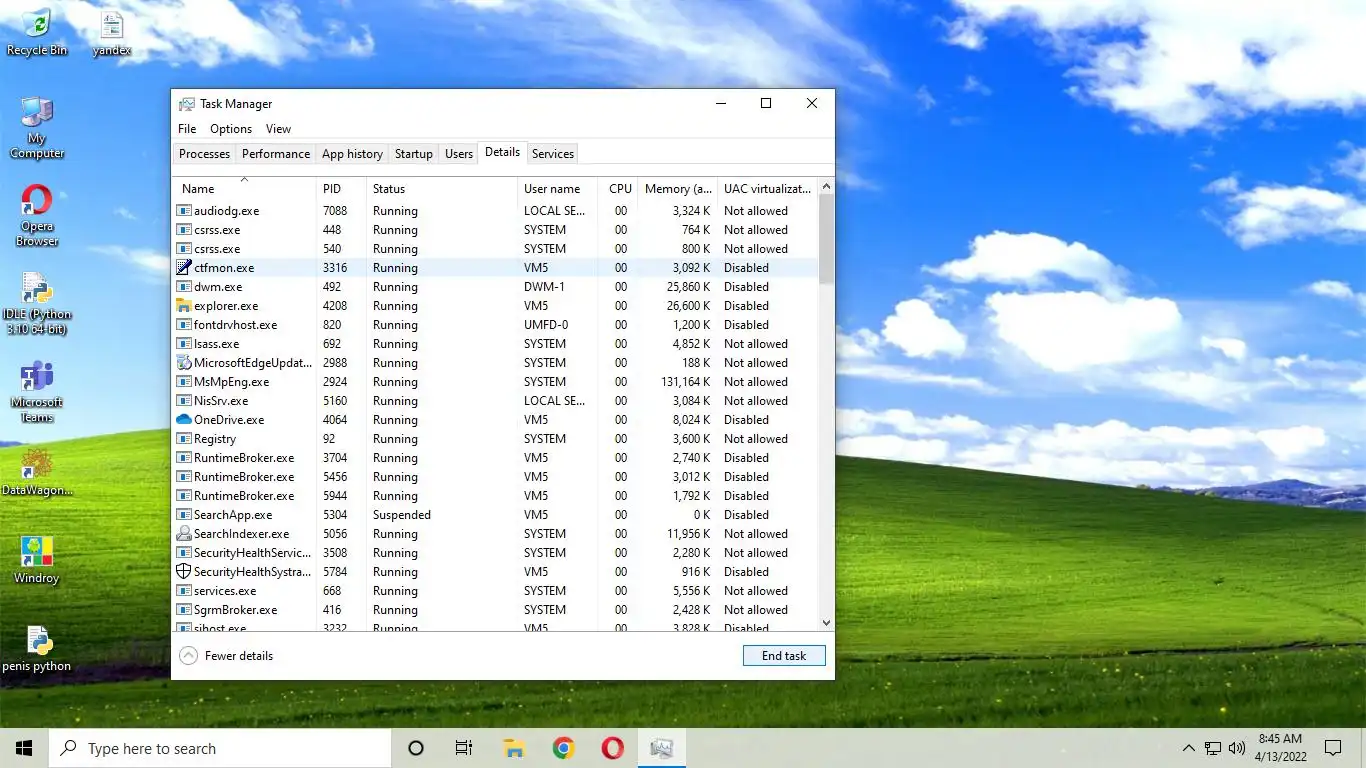
Task: Click the scrollbar up arrow
Action: coord(826,186)
